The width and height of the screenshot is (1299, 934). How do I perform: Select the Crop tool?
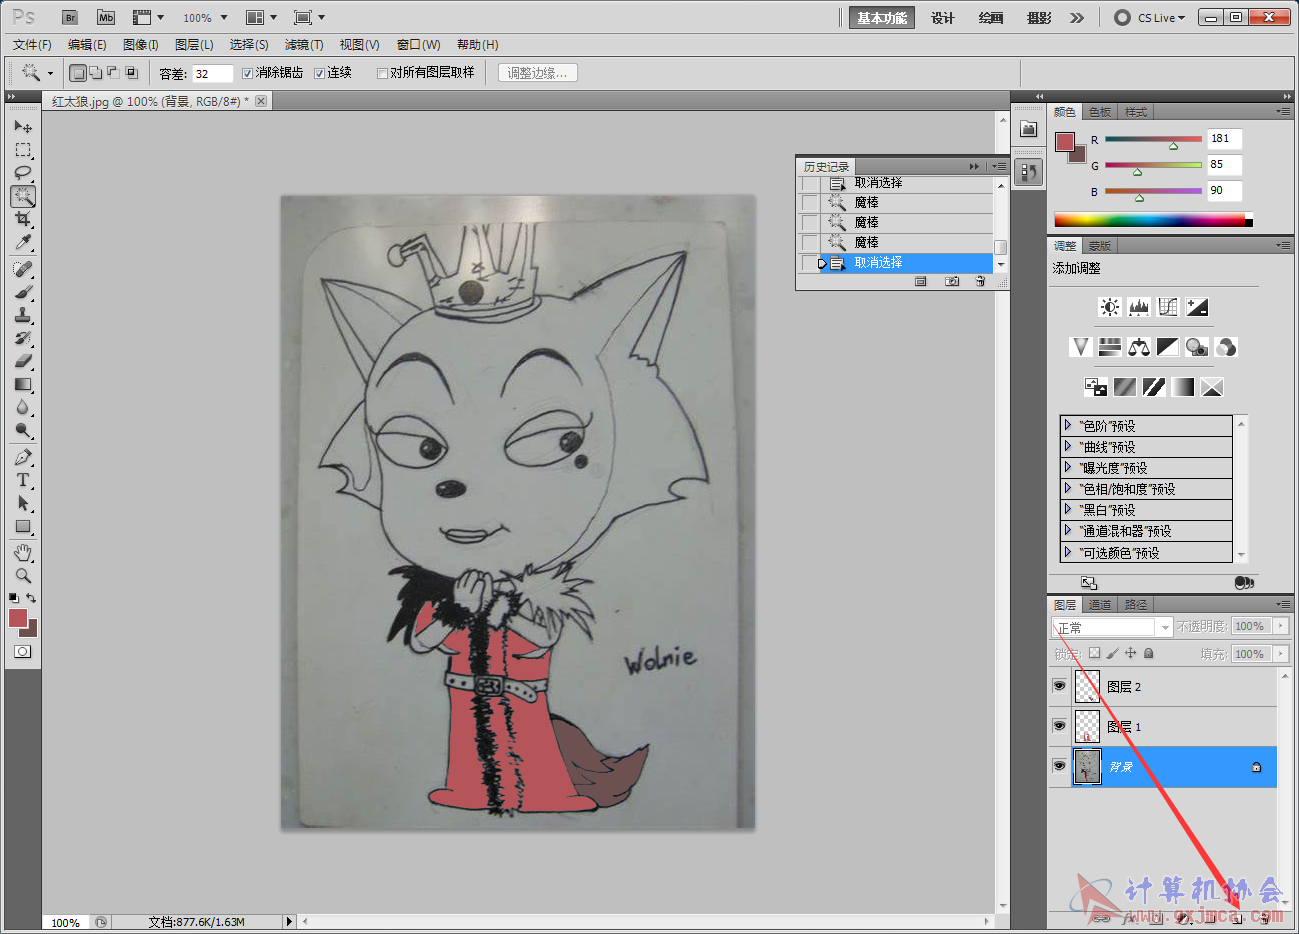click(x=23, y=219)
